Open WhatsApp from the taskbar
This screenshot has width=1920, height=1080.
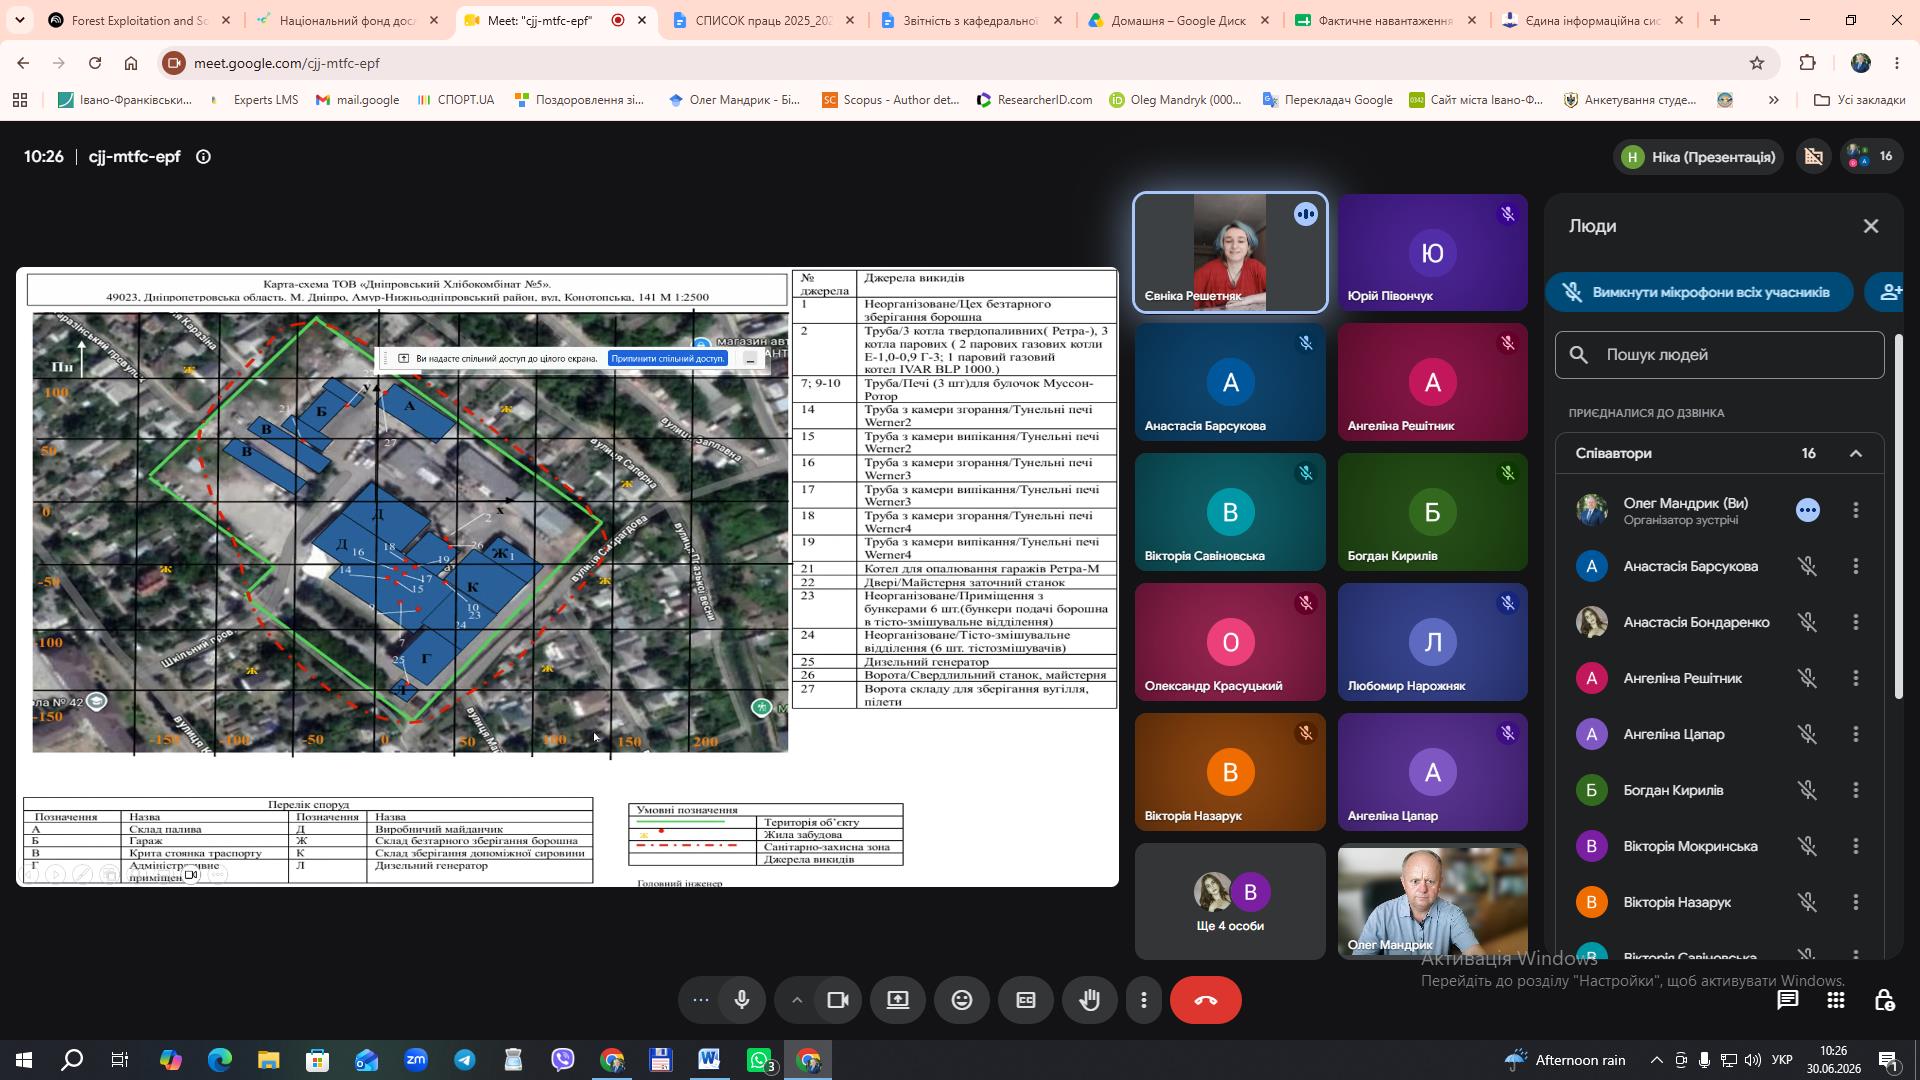760,1060
